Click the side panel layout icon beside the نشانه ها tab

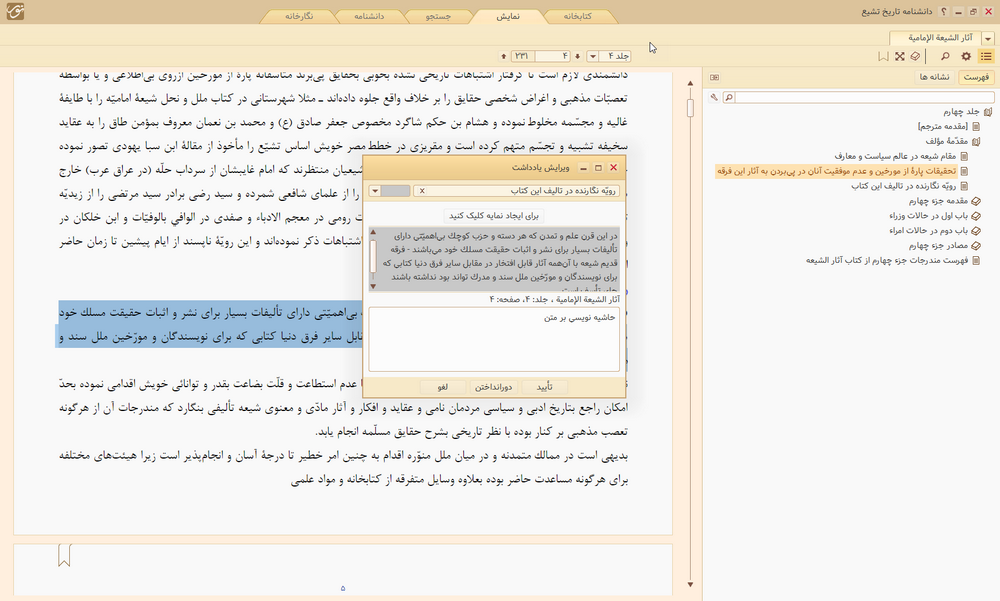[714, 77]
